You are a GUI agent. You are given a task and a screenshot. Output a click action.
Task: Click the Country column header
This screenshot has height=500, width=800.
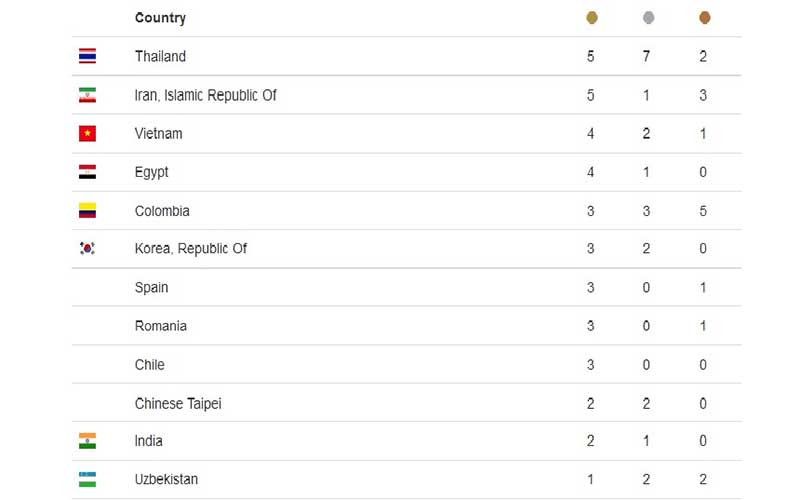click(x=160, y=18)
